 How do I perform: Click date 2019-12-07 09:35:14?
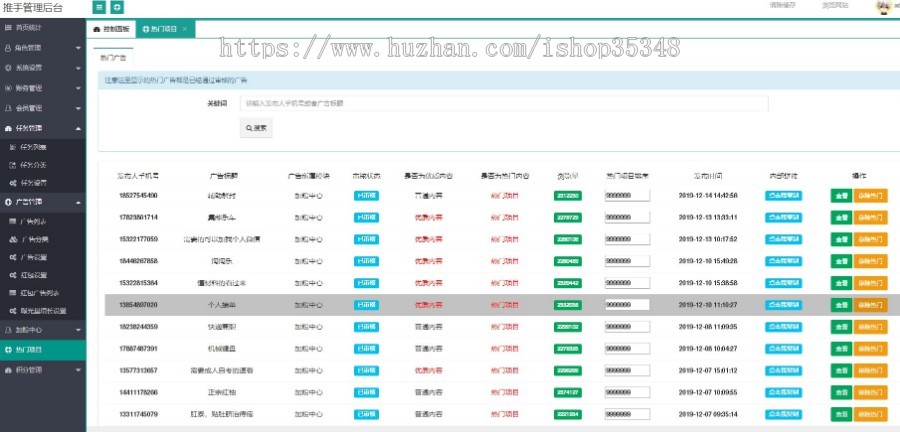(708, 414)
